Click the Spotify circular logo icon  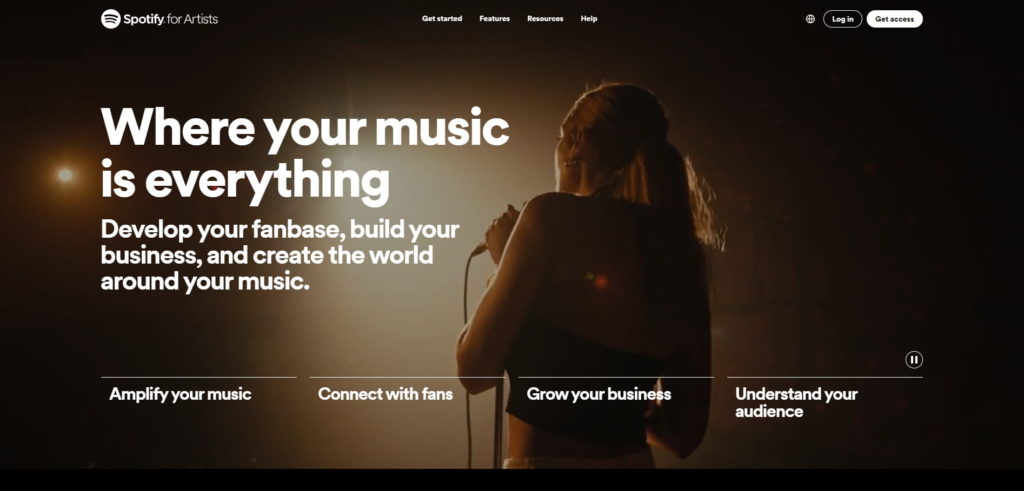[110, 19]
